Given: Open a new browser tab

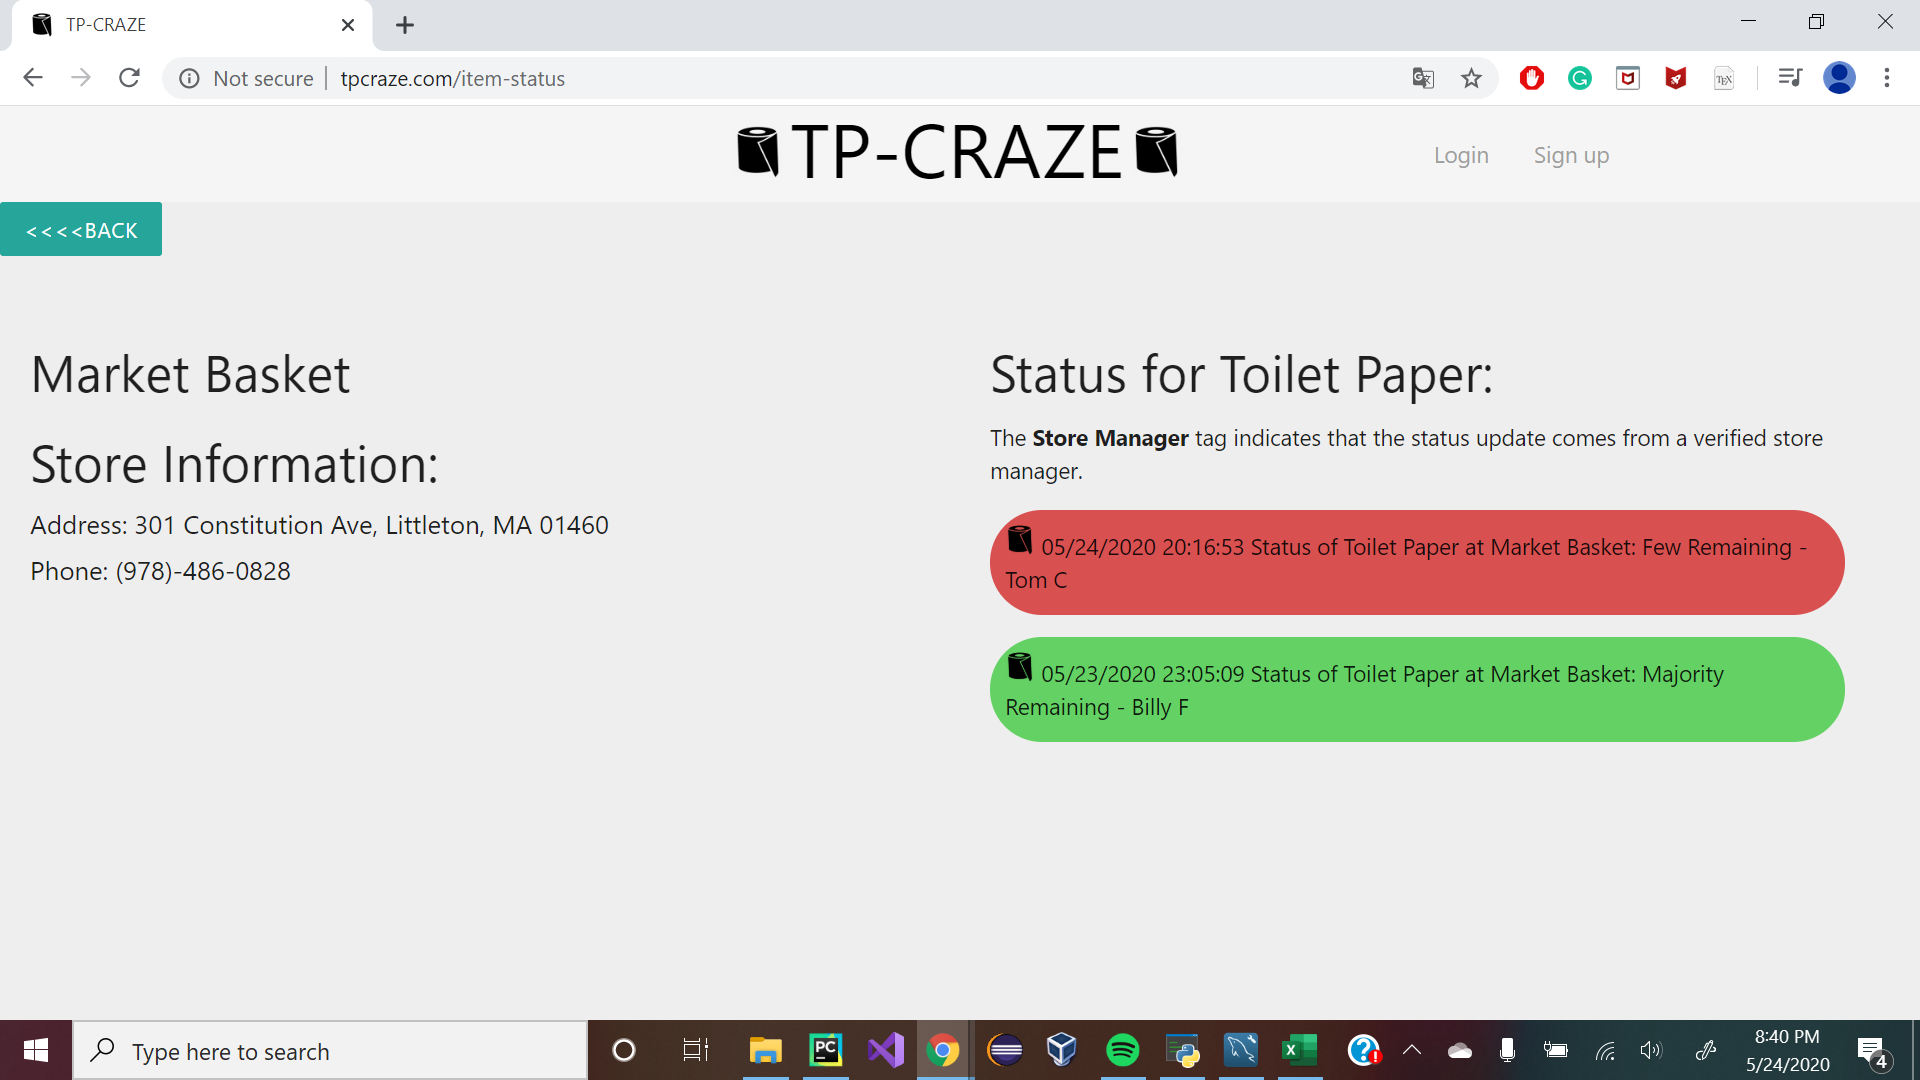Looking at the screenshot, I should tap(405, 25).
